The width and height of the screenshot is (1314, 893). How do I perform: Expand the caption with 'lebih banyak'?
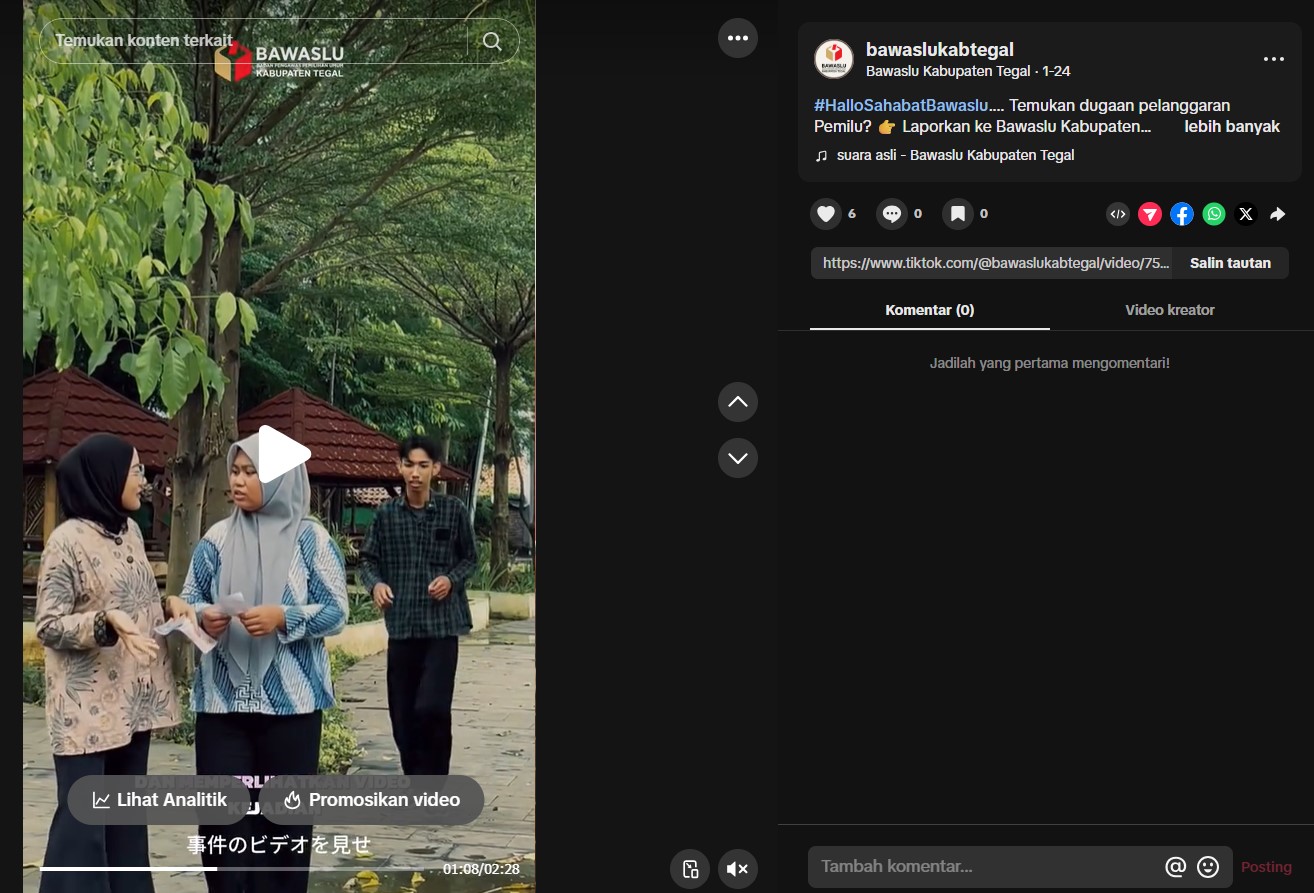click(1231, 126)
